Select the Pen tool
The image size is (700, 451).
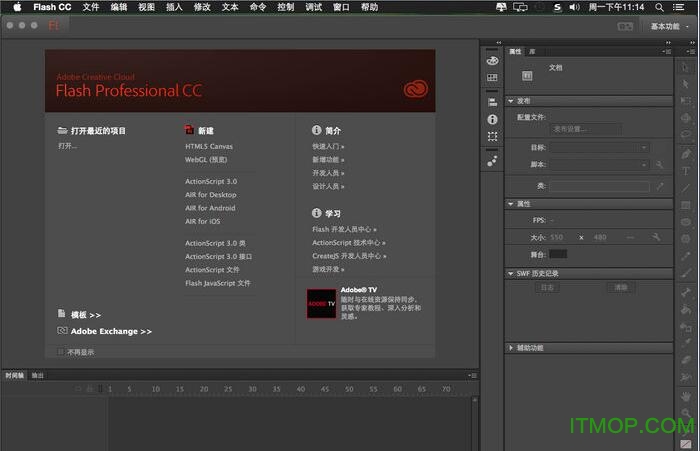pyautogui.click(x=686, y=154)
